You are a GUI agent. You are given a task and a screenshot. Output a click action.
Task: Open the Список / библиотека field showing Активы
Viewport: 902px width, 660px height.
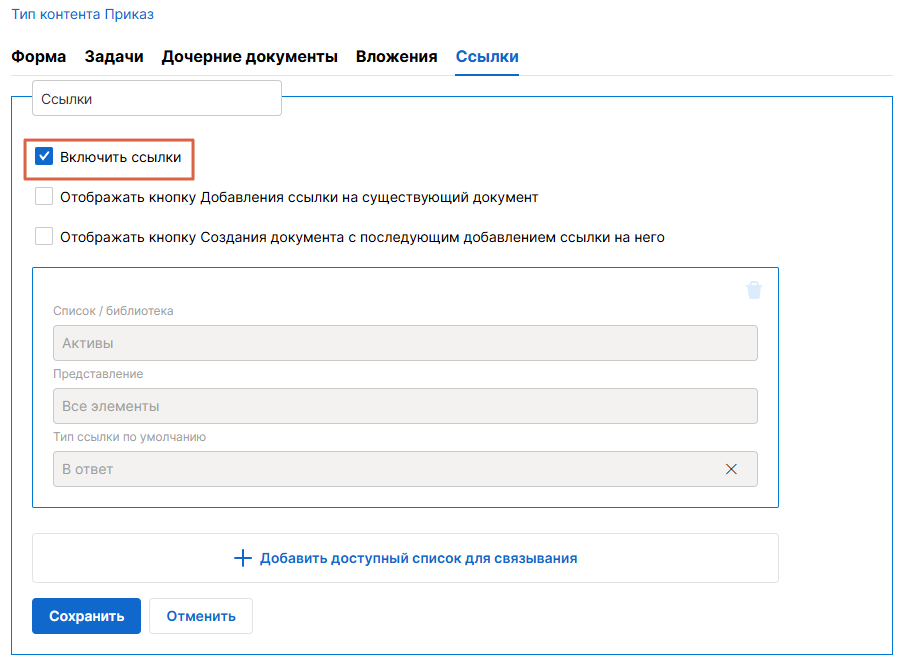click(405, 343)
